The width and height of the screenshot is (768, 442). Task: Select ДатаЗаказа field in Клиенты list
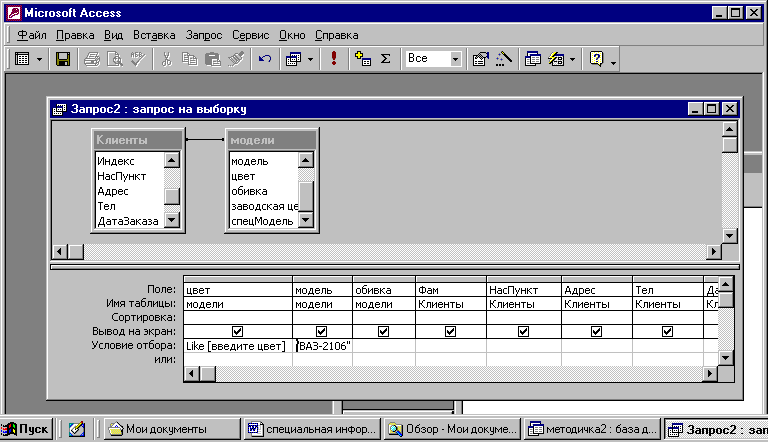[129, 221]
